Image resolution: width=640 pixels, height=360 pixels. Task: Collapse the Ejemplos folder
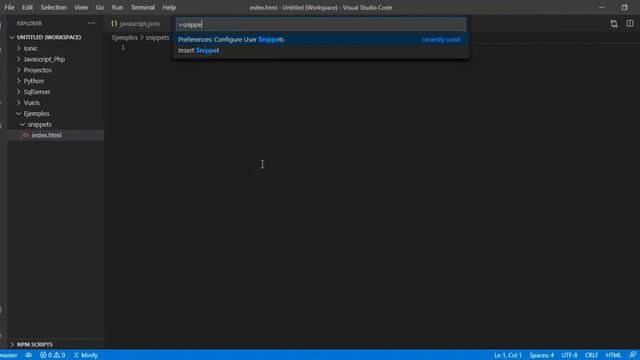tap(56, 113)
